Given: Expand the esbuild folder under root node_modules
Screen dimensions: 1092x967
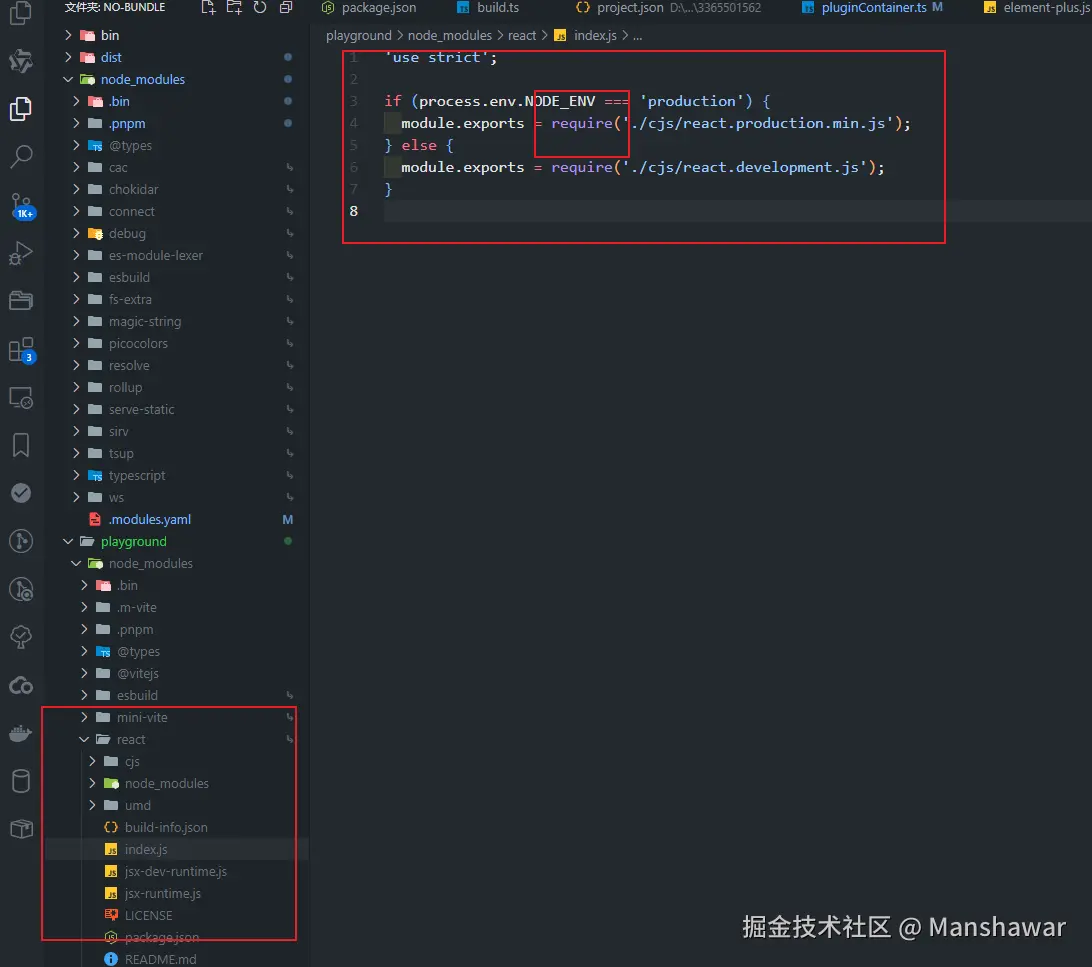Looking at the screenshot, I should (x=177, y=277).
